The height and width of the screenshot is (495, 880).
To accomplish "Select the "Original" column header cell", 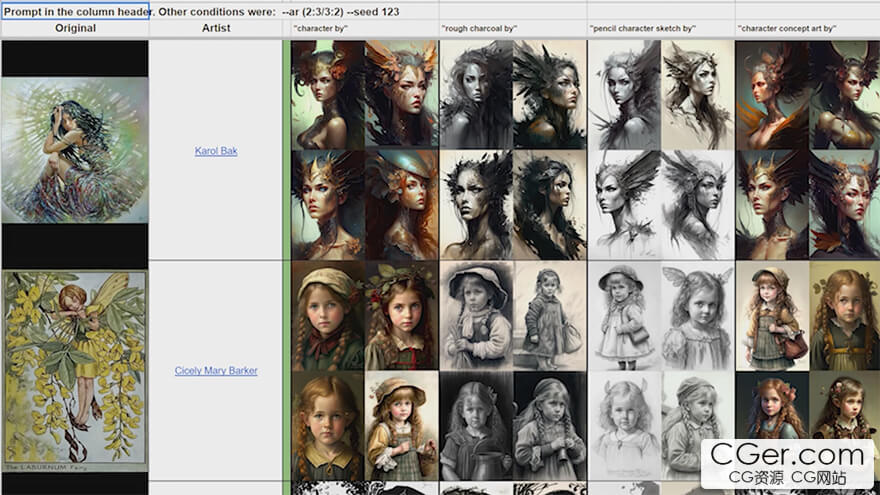I will 75,28.
